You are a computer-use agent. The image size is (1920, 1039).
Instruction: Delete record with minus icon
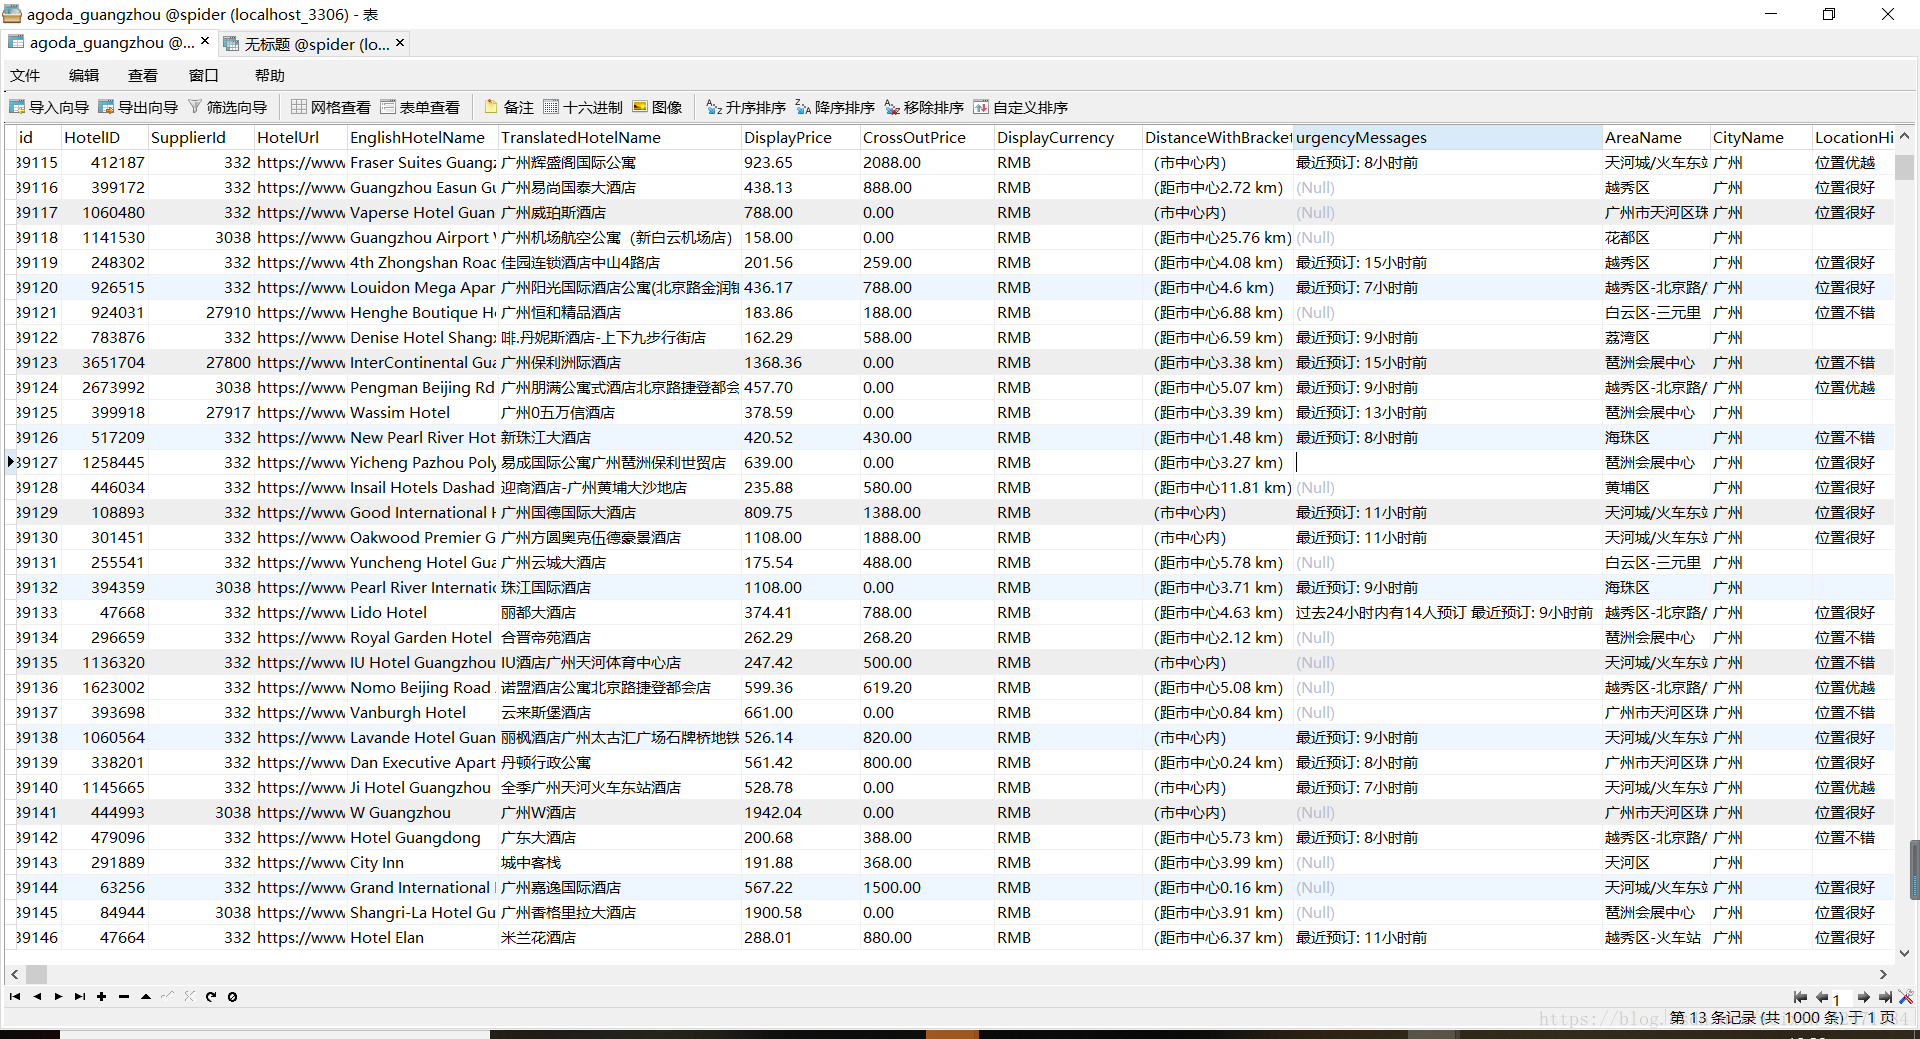tap(123, 996)
